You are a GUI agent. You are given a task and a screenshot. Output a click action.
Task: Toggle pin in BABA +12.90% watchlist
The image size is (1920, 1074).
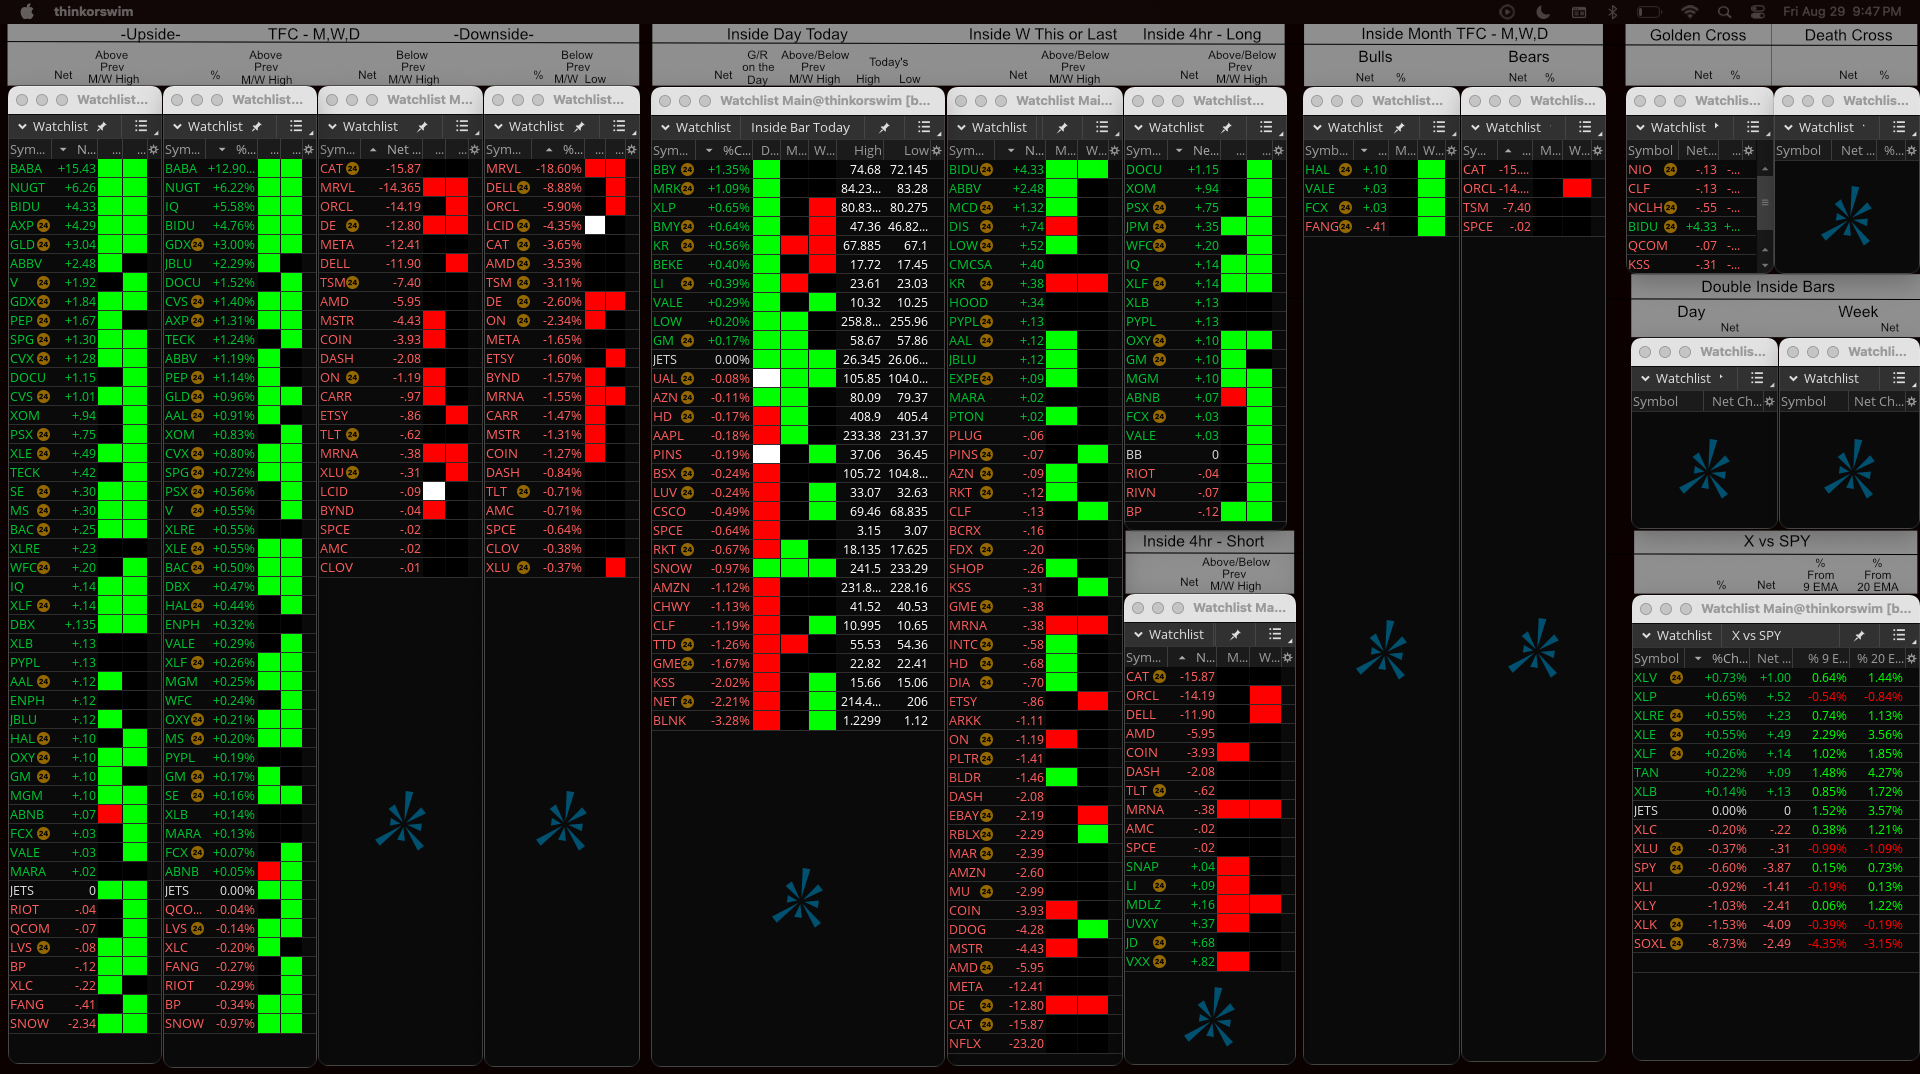pos(256,127)
